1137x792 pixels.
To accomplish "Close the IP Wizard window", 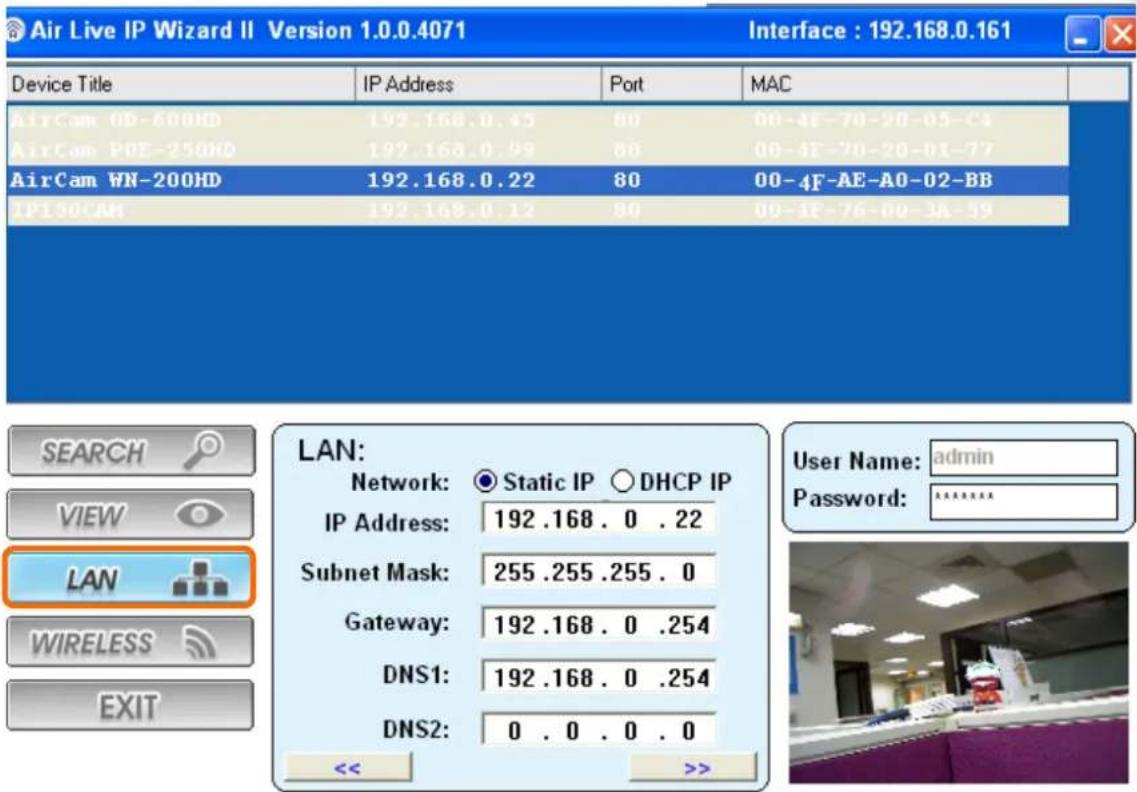I will (1120, 34).
